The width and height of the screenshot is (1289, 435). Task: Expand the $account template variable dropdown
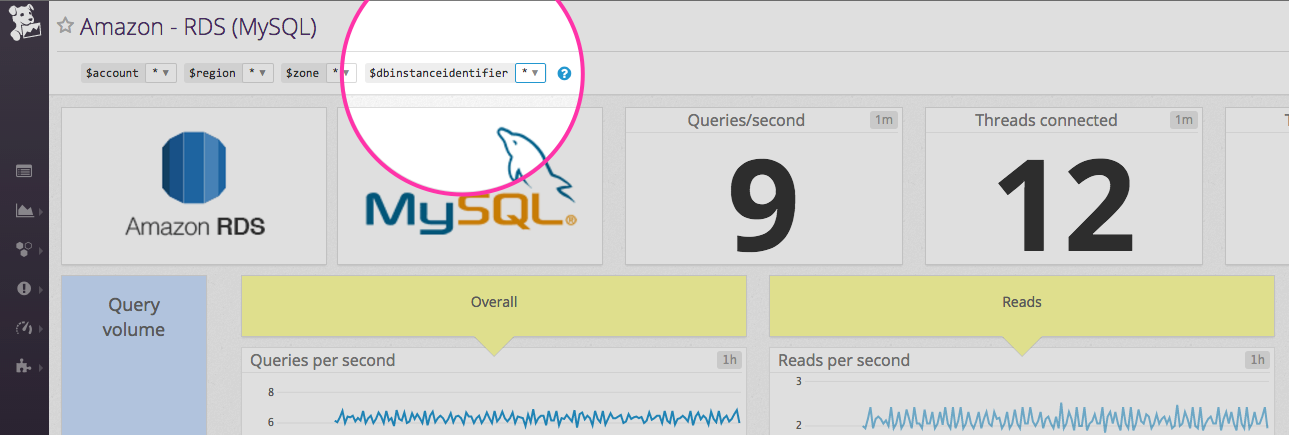point(161,73)
